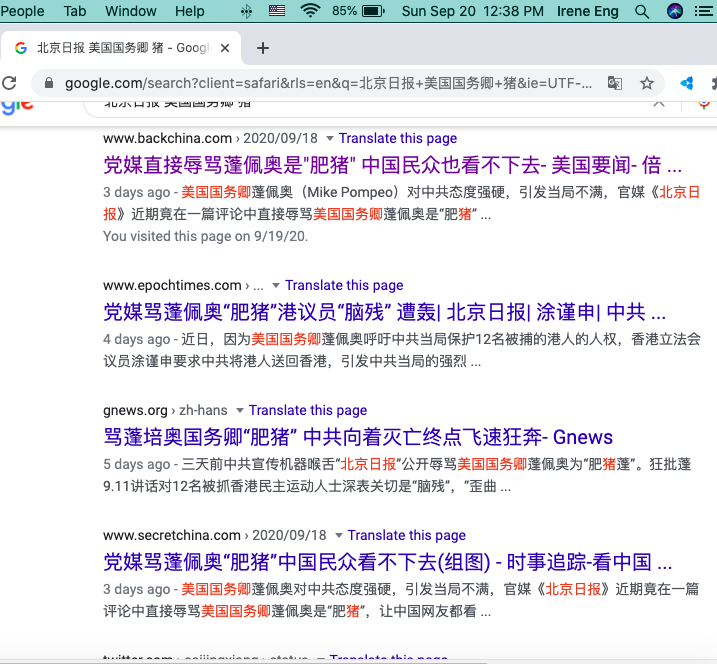Click the Wi-Fi status icon
The width and height of the screenshot is (717, 664).
[x=310, y=11]
